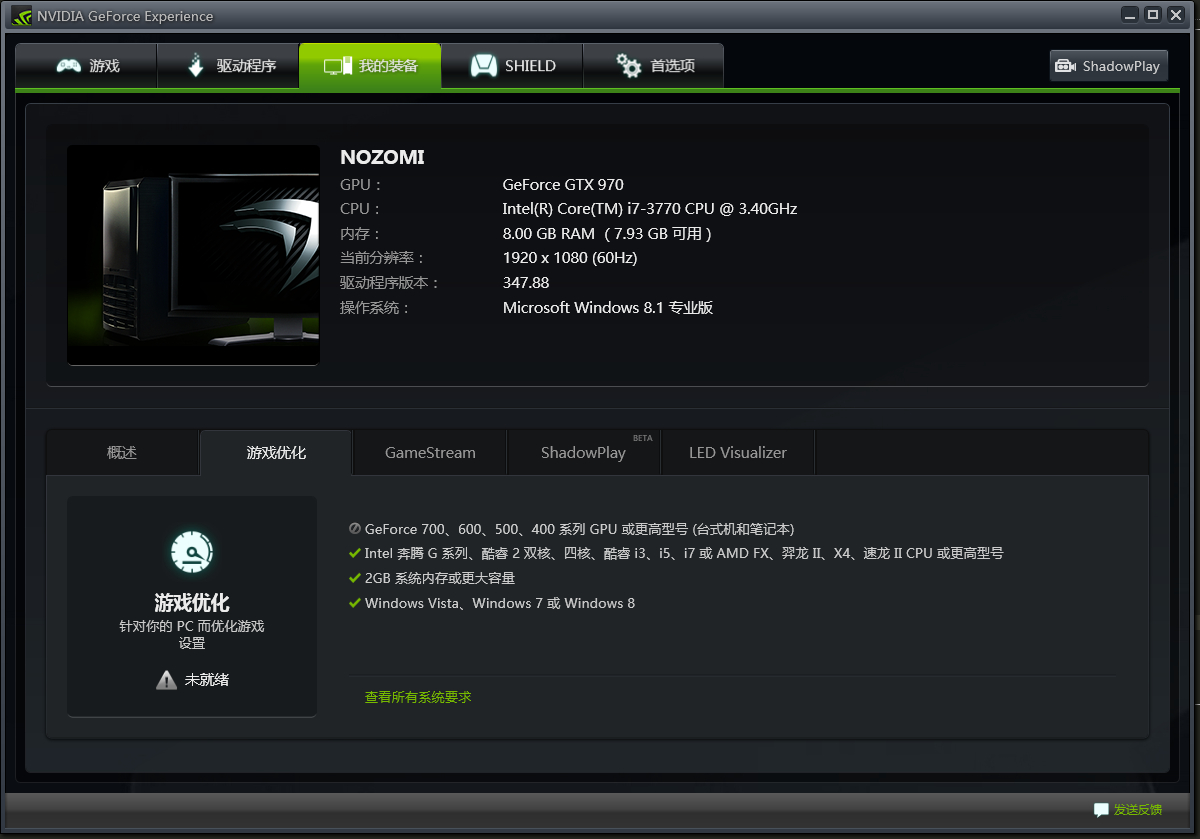Click the 8.00 GB RAM memory value
The width and height of the screenshot is (1200, 839).
coord(607,233)
